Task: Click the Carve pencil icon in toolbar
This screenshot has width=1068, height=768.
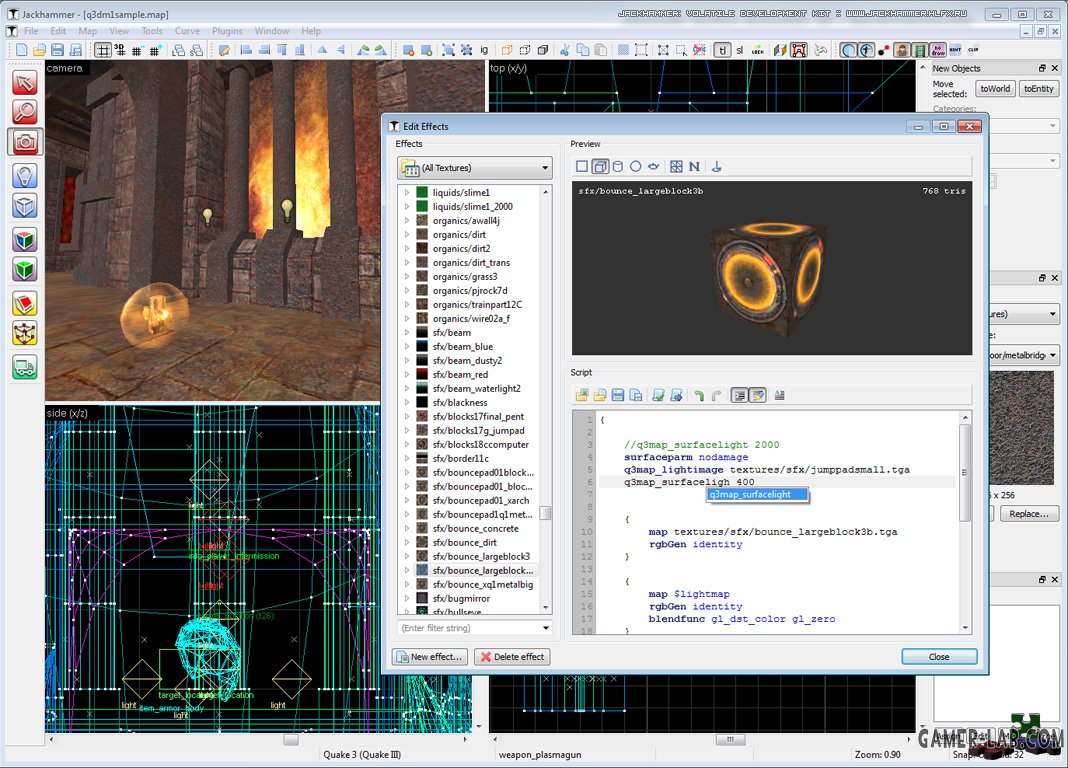Action: 224,50
